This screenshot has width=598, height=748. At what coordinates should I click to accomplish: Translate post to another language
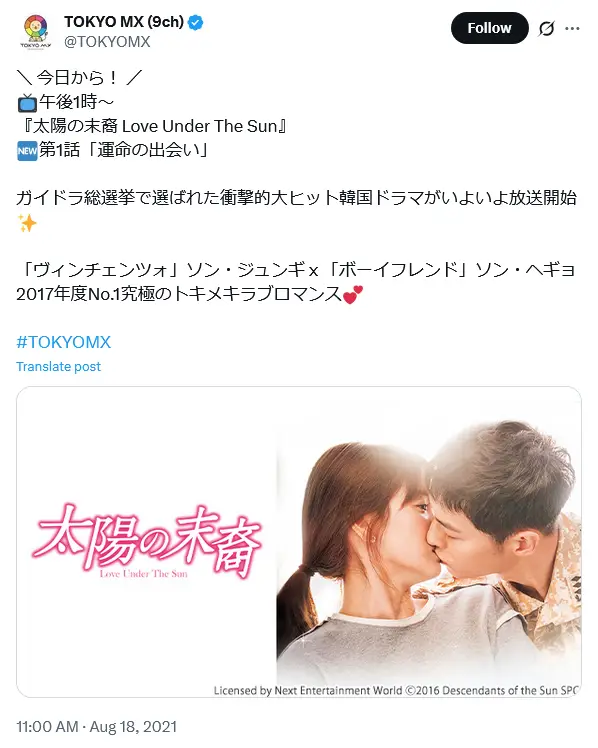(59, 366)
